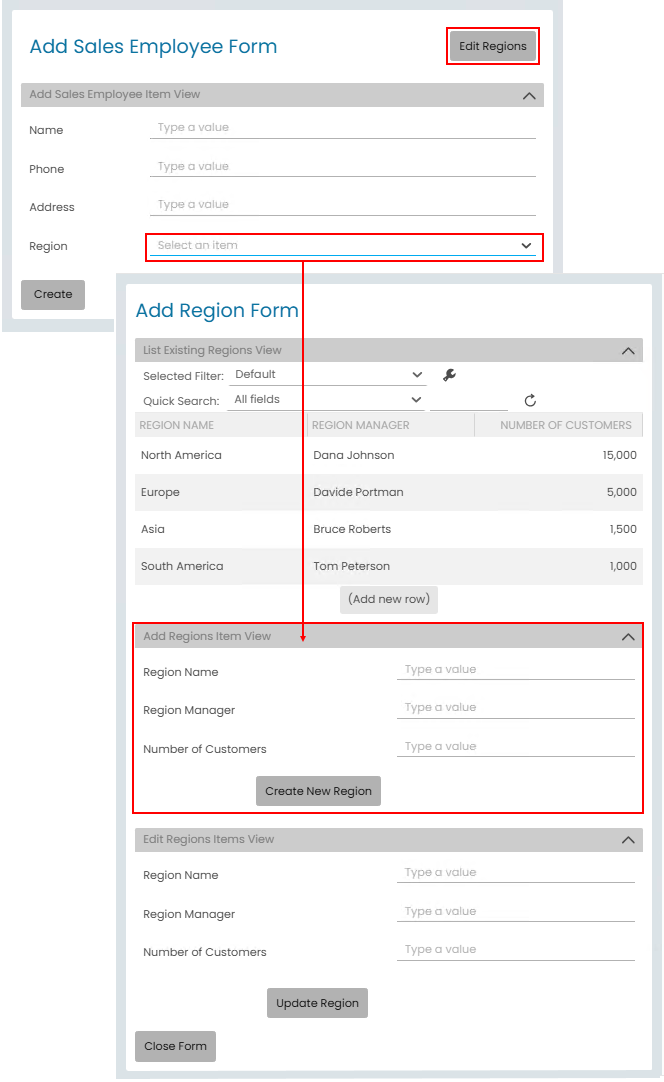Open the Quick Search fields dropdown
The width and height of the screenshot is (664, 1082).
pos(328,400)
